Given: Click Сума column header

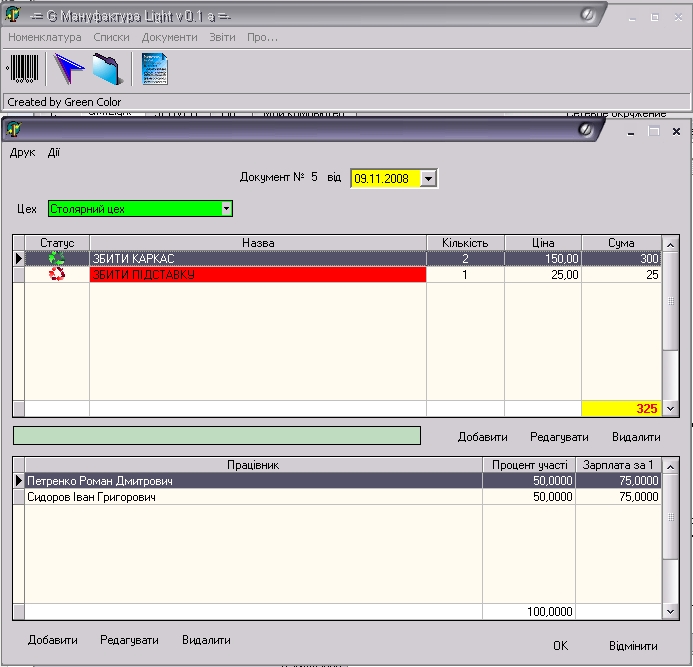Looking at the screenshot, I should (621, 243).
